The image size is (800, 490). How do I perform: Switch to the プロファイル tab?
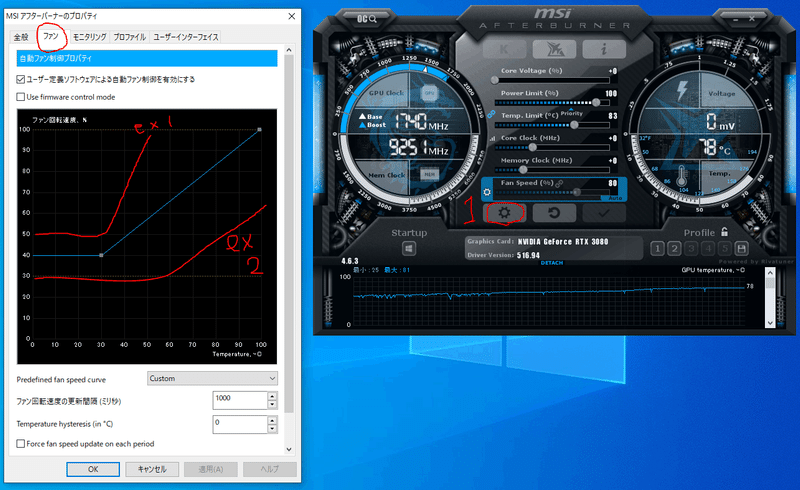pos(129,37)
